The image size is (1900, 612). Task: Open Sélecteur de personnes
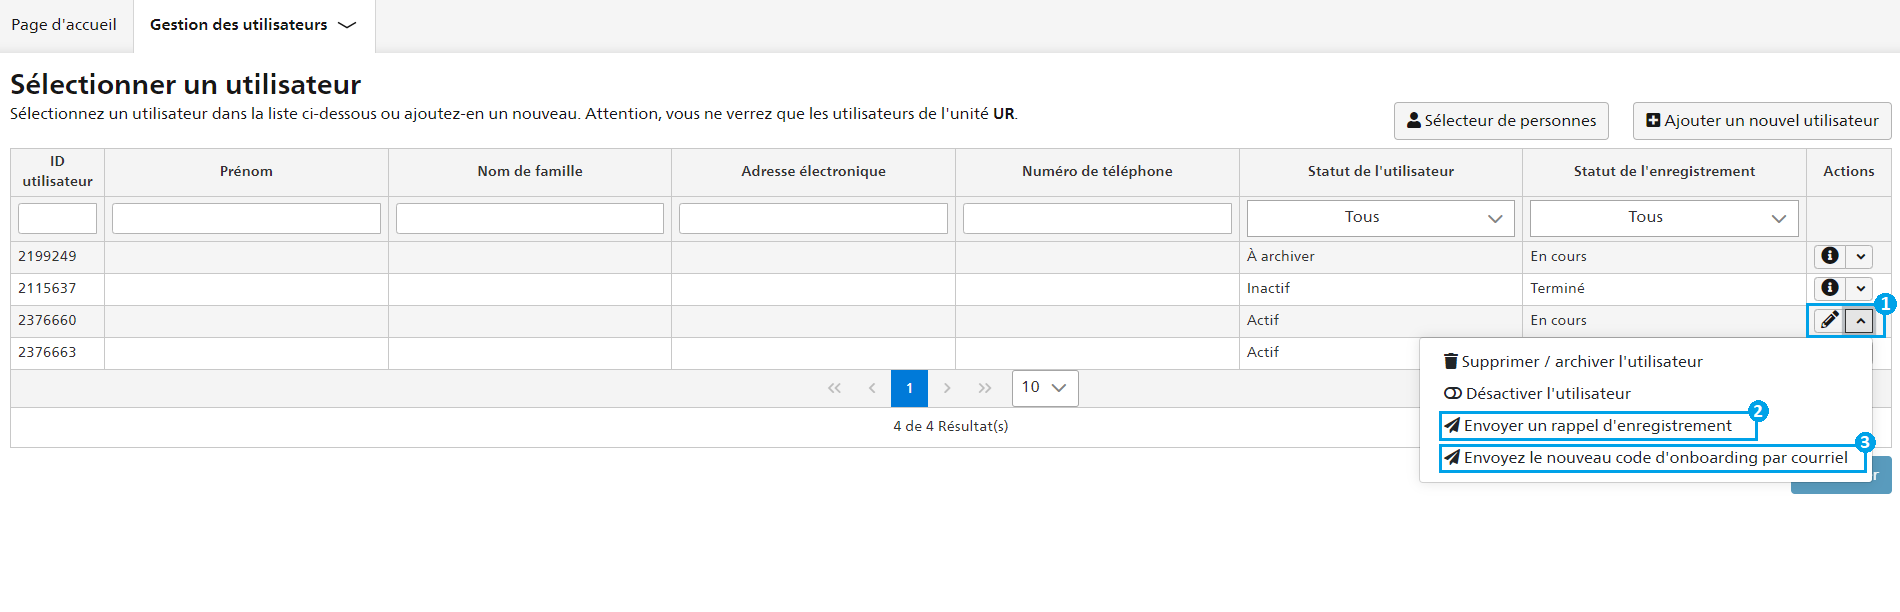(1501, 121)
